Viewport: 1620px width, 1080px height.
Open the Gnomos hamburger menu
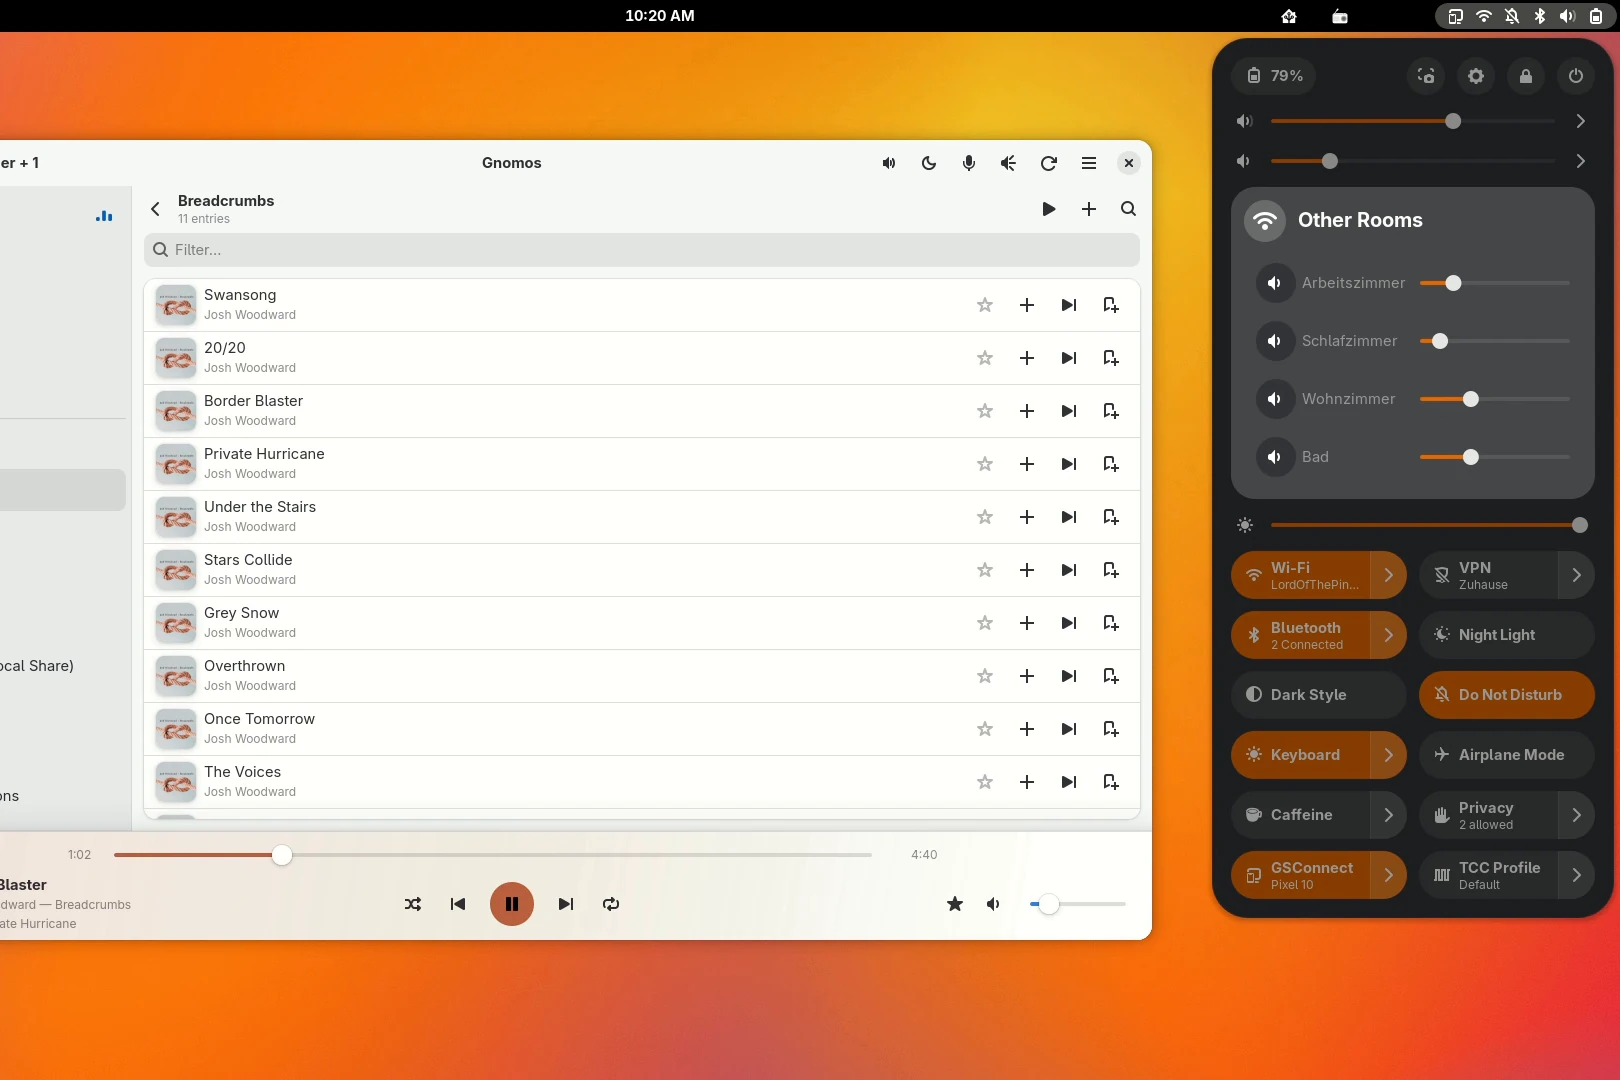coord(1089,163)
